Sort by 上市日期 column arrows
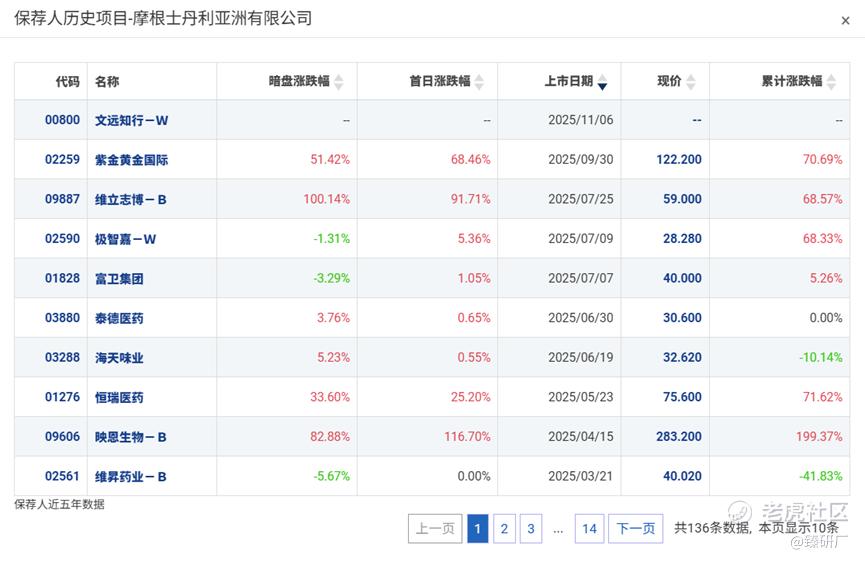865x562 pixels. 602,82
